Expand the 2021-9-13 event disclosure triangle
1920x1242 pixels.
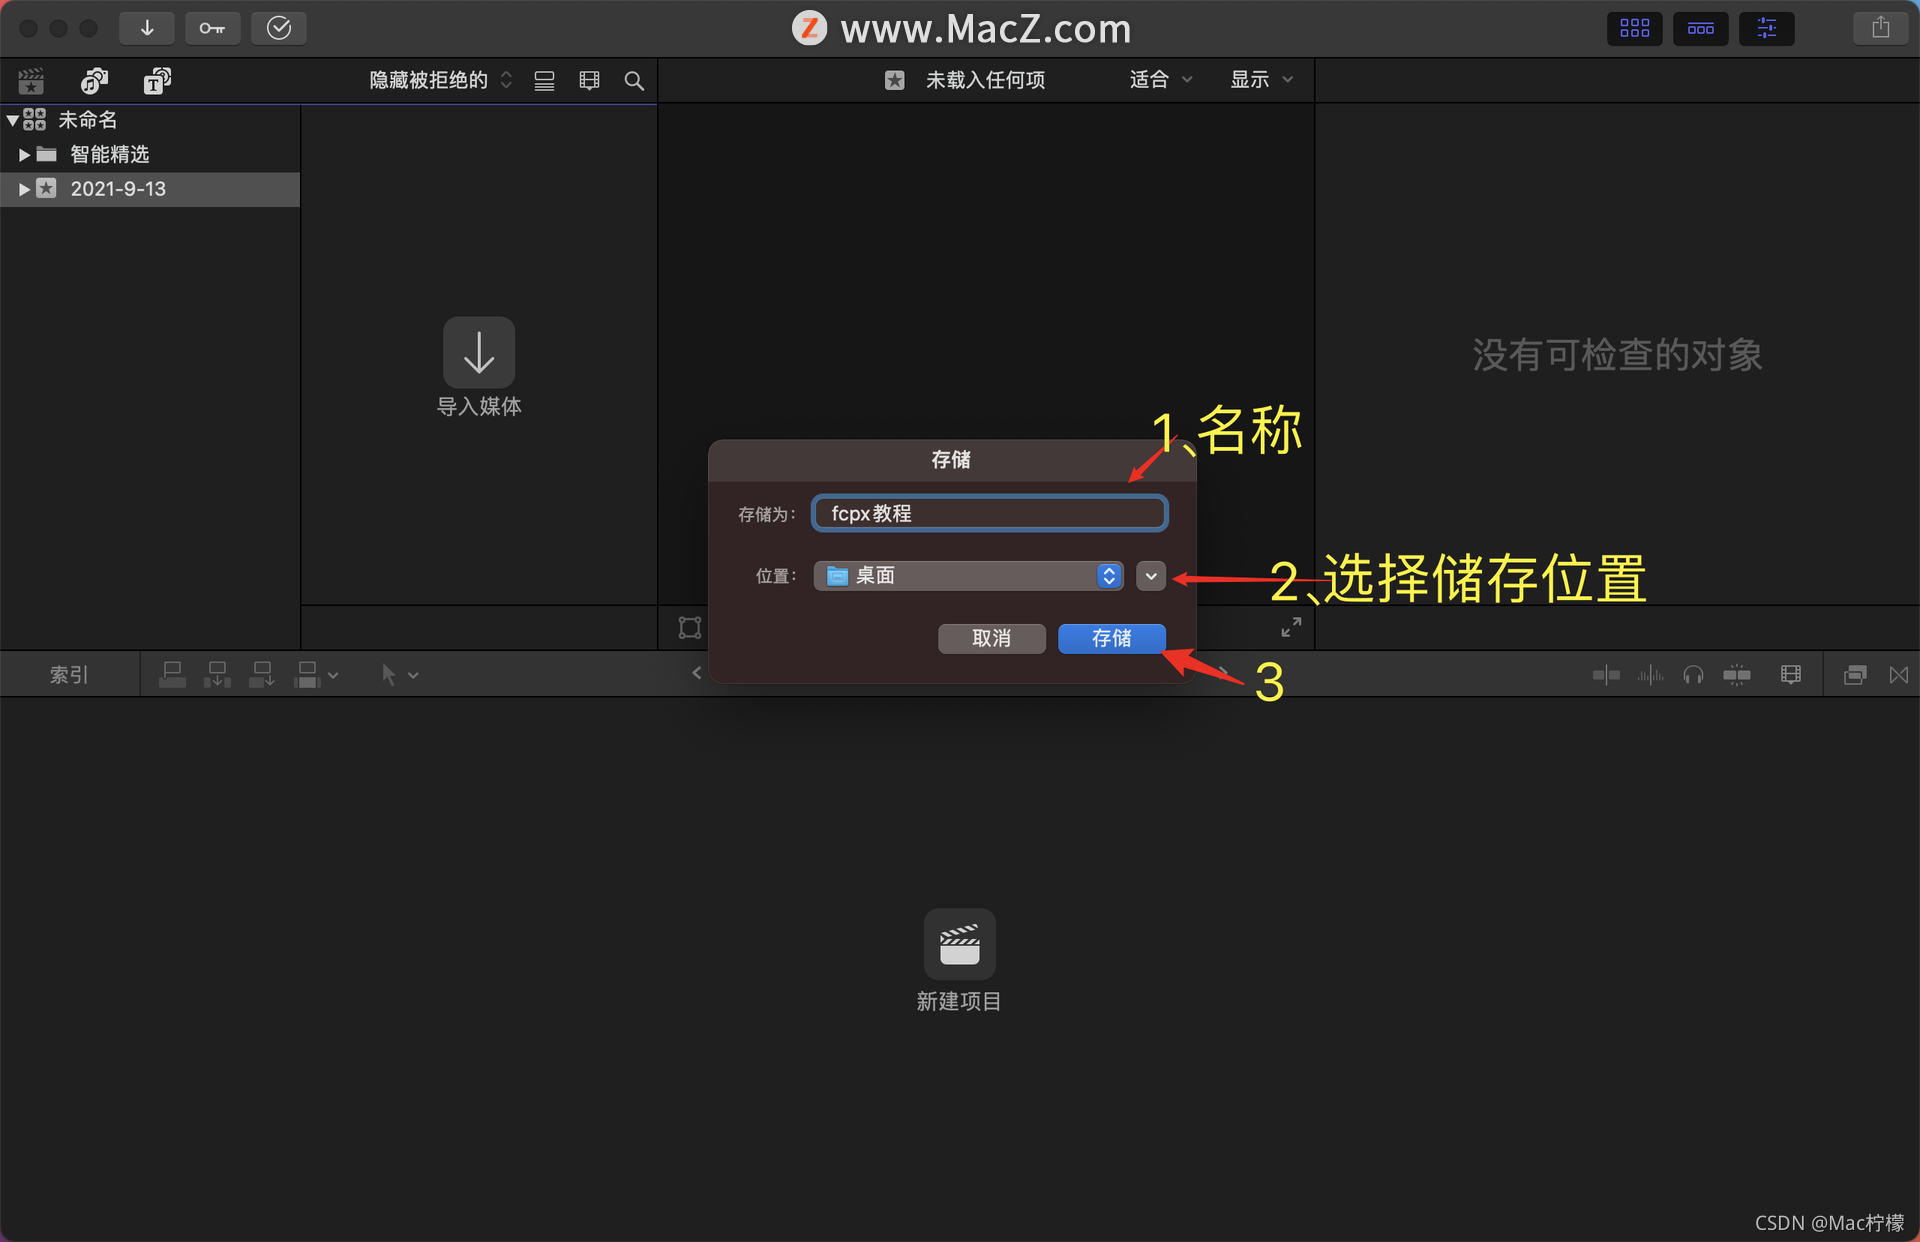click(24, 189)
